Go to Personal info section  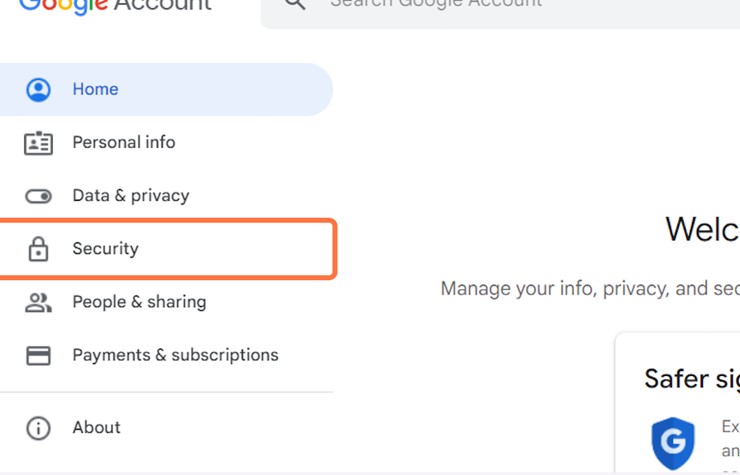pyautogui.click(x=123, y=143)
